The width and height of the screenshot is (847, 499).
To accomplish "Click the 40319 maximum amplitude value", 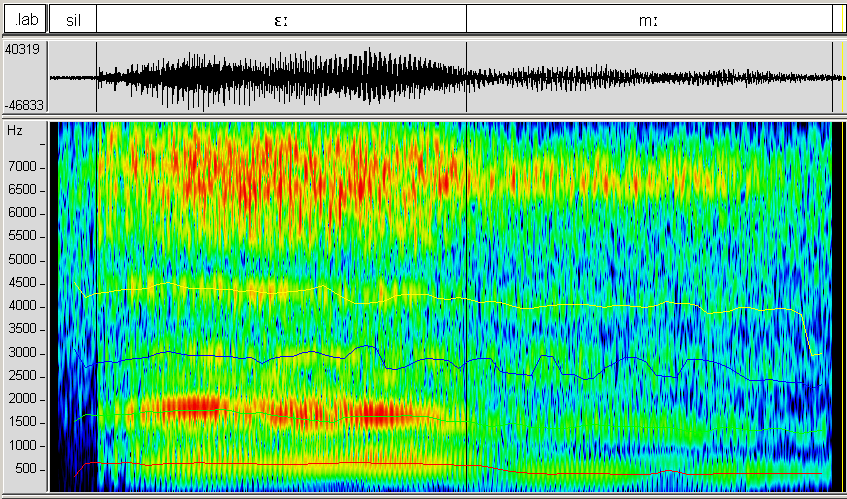I will [22, 49].
